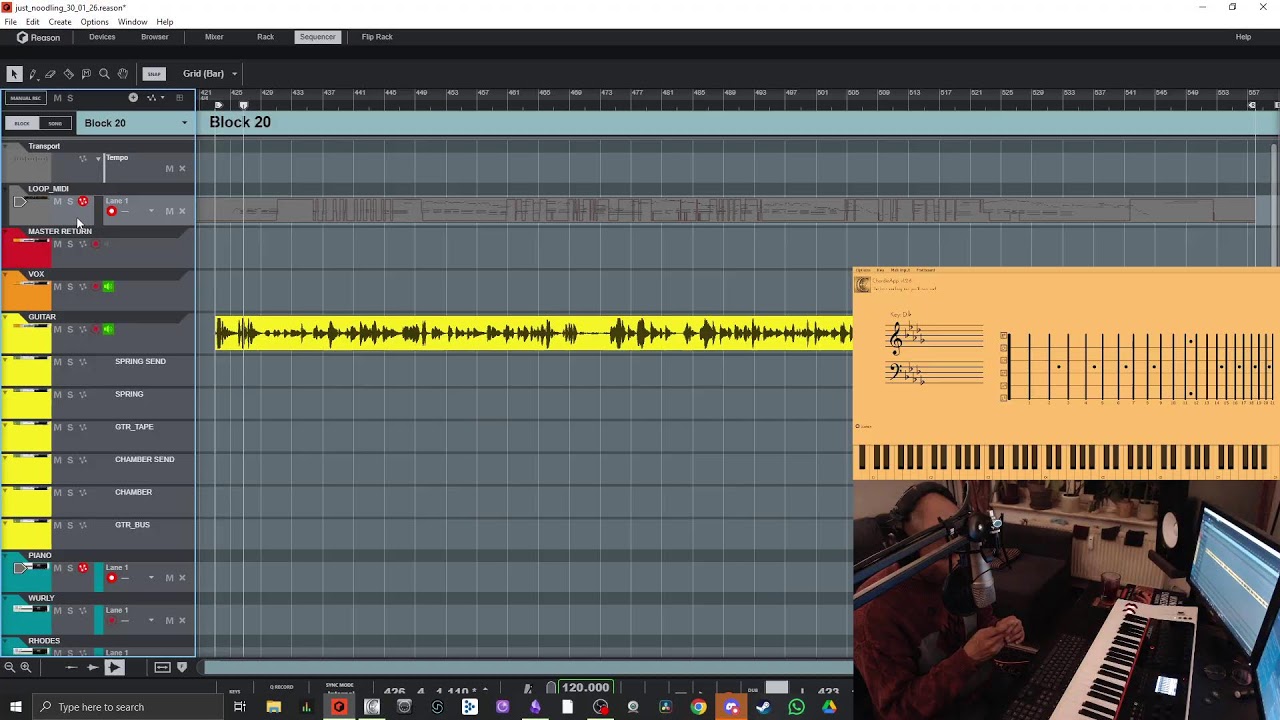The width and height of the screenshot is (1280, 720).
Task: Toggle Manual Rec mode
Action: point(25,98)
